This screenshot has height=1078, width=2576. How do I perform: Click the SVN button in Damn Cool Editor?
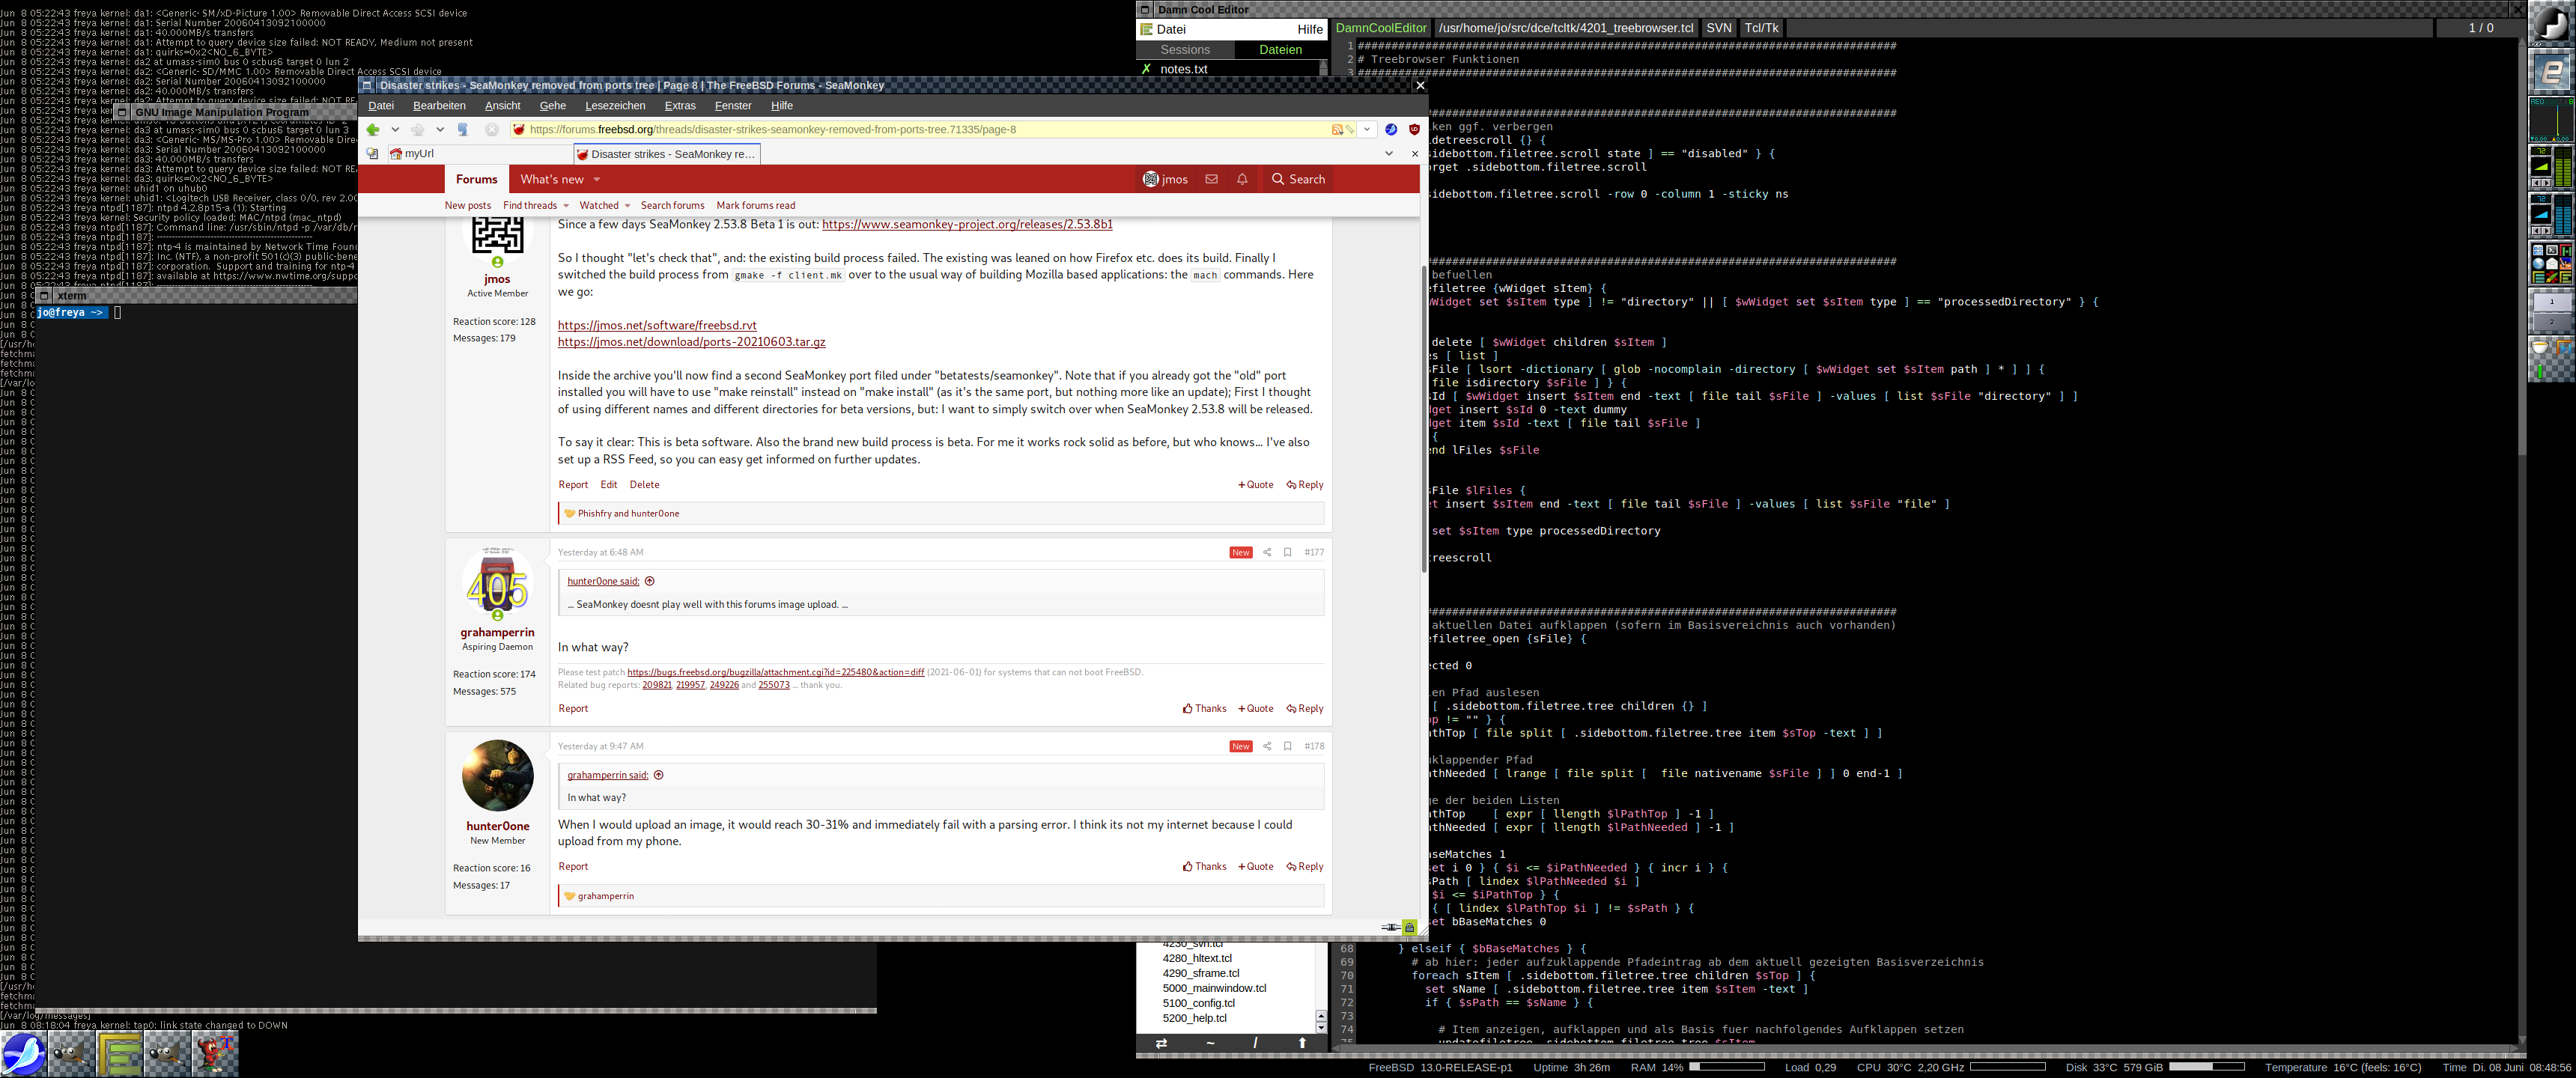1718,28
